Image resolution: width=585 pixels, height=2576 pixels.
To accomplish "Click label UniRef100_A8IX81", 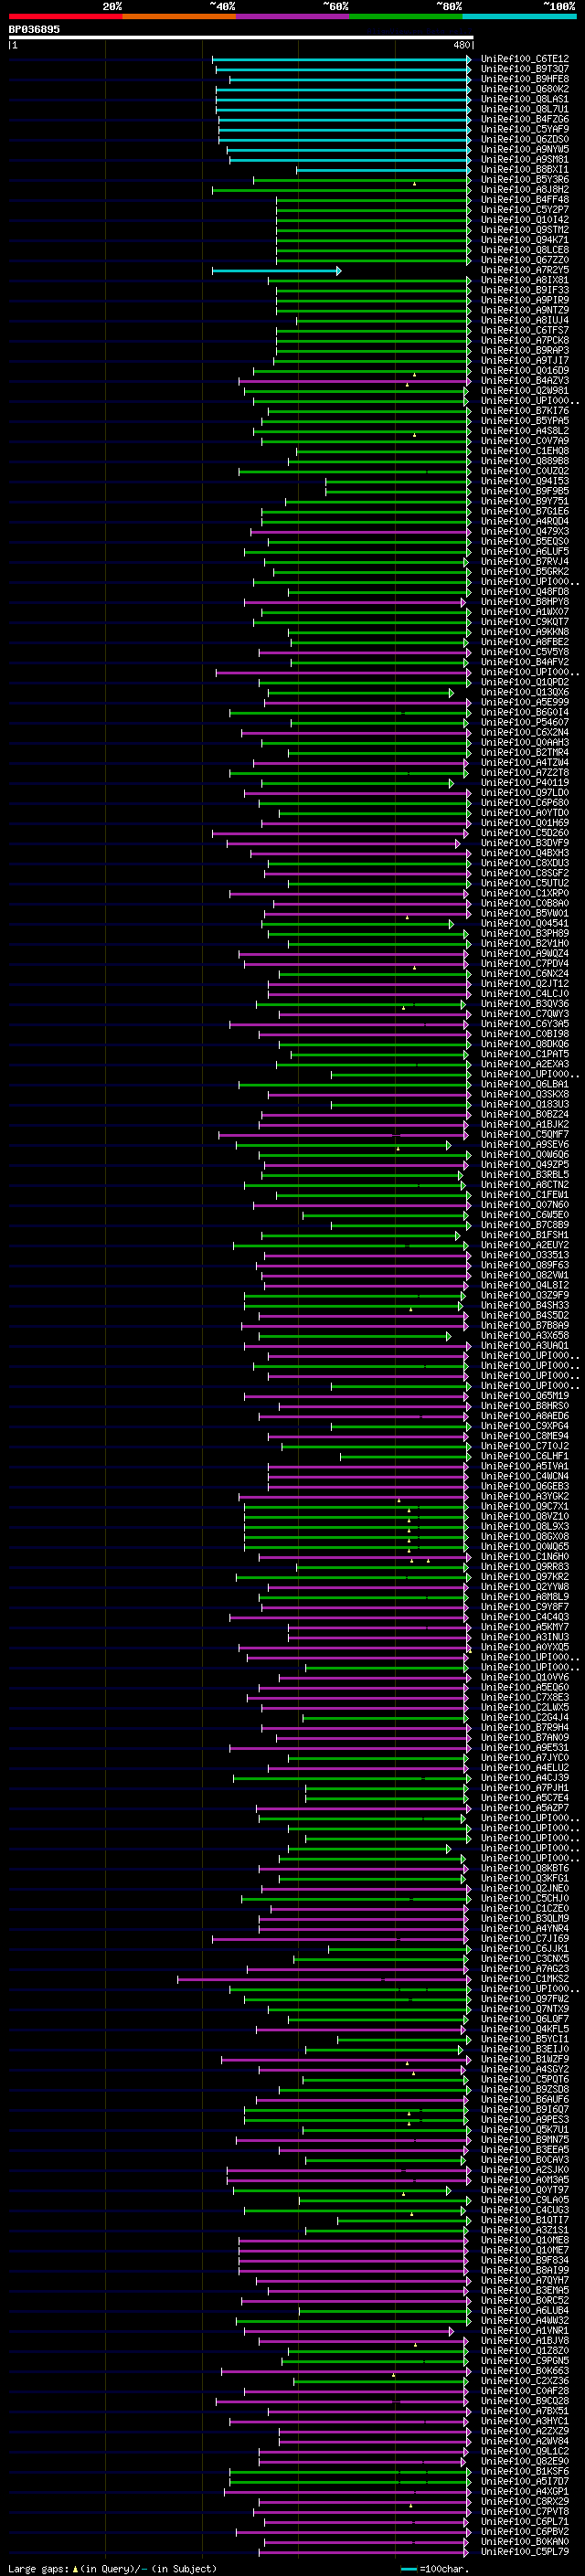I will point(524,280).
